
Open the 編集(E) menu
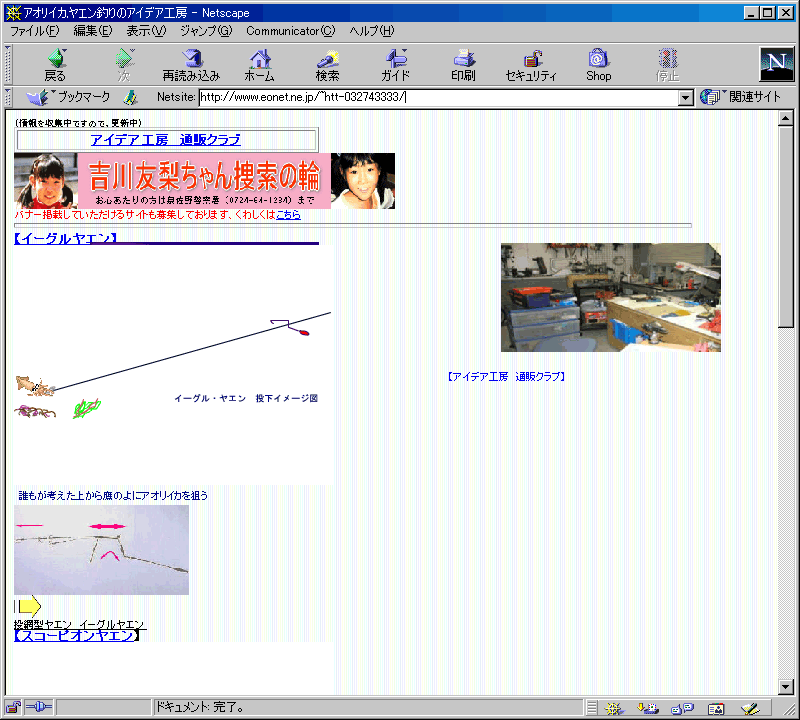coord(93,31)
